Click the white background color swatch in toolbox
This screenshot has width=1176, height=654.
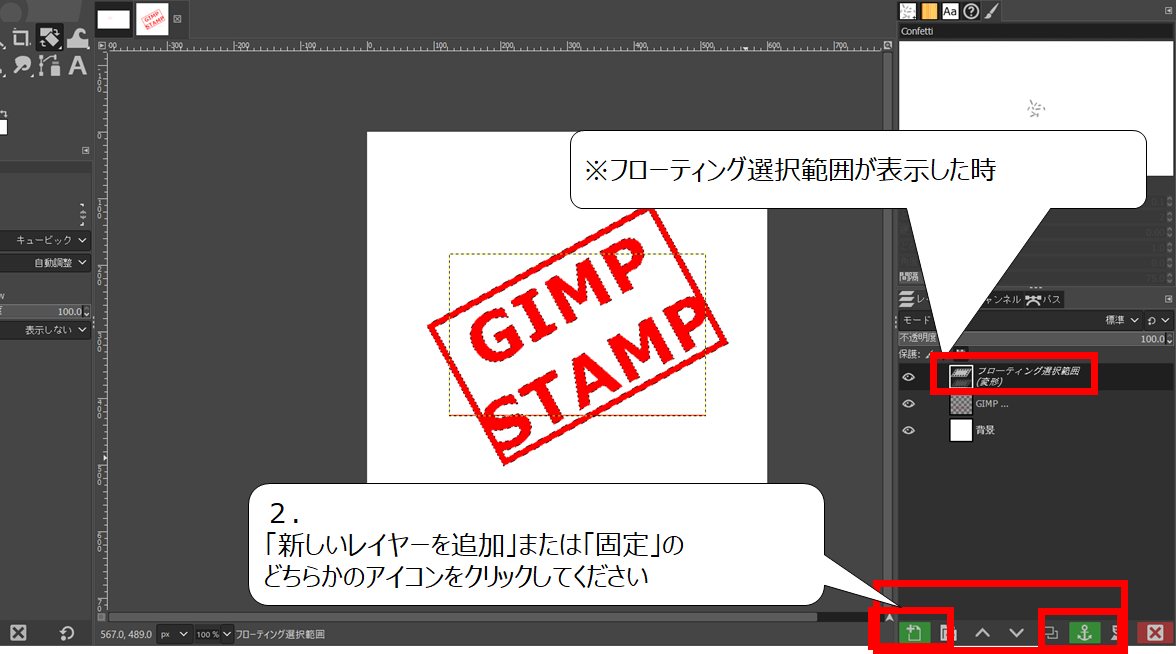pyautogui.click(x=4, y=127)
